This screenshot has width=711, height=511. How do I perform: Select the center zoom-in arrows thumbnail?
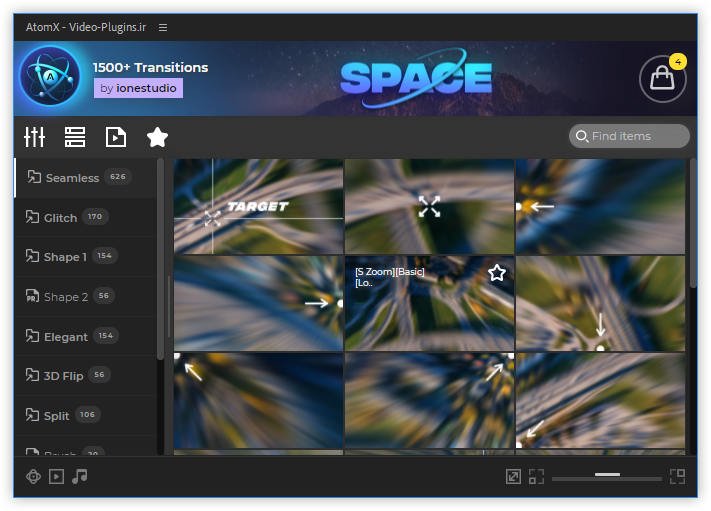pos(429,206)
